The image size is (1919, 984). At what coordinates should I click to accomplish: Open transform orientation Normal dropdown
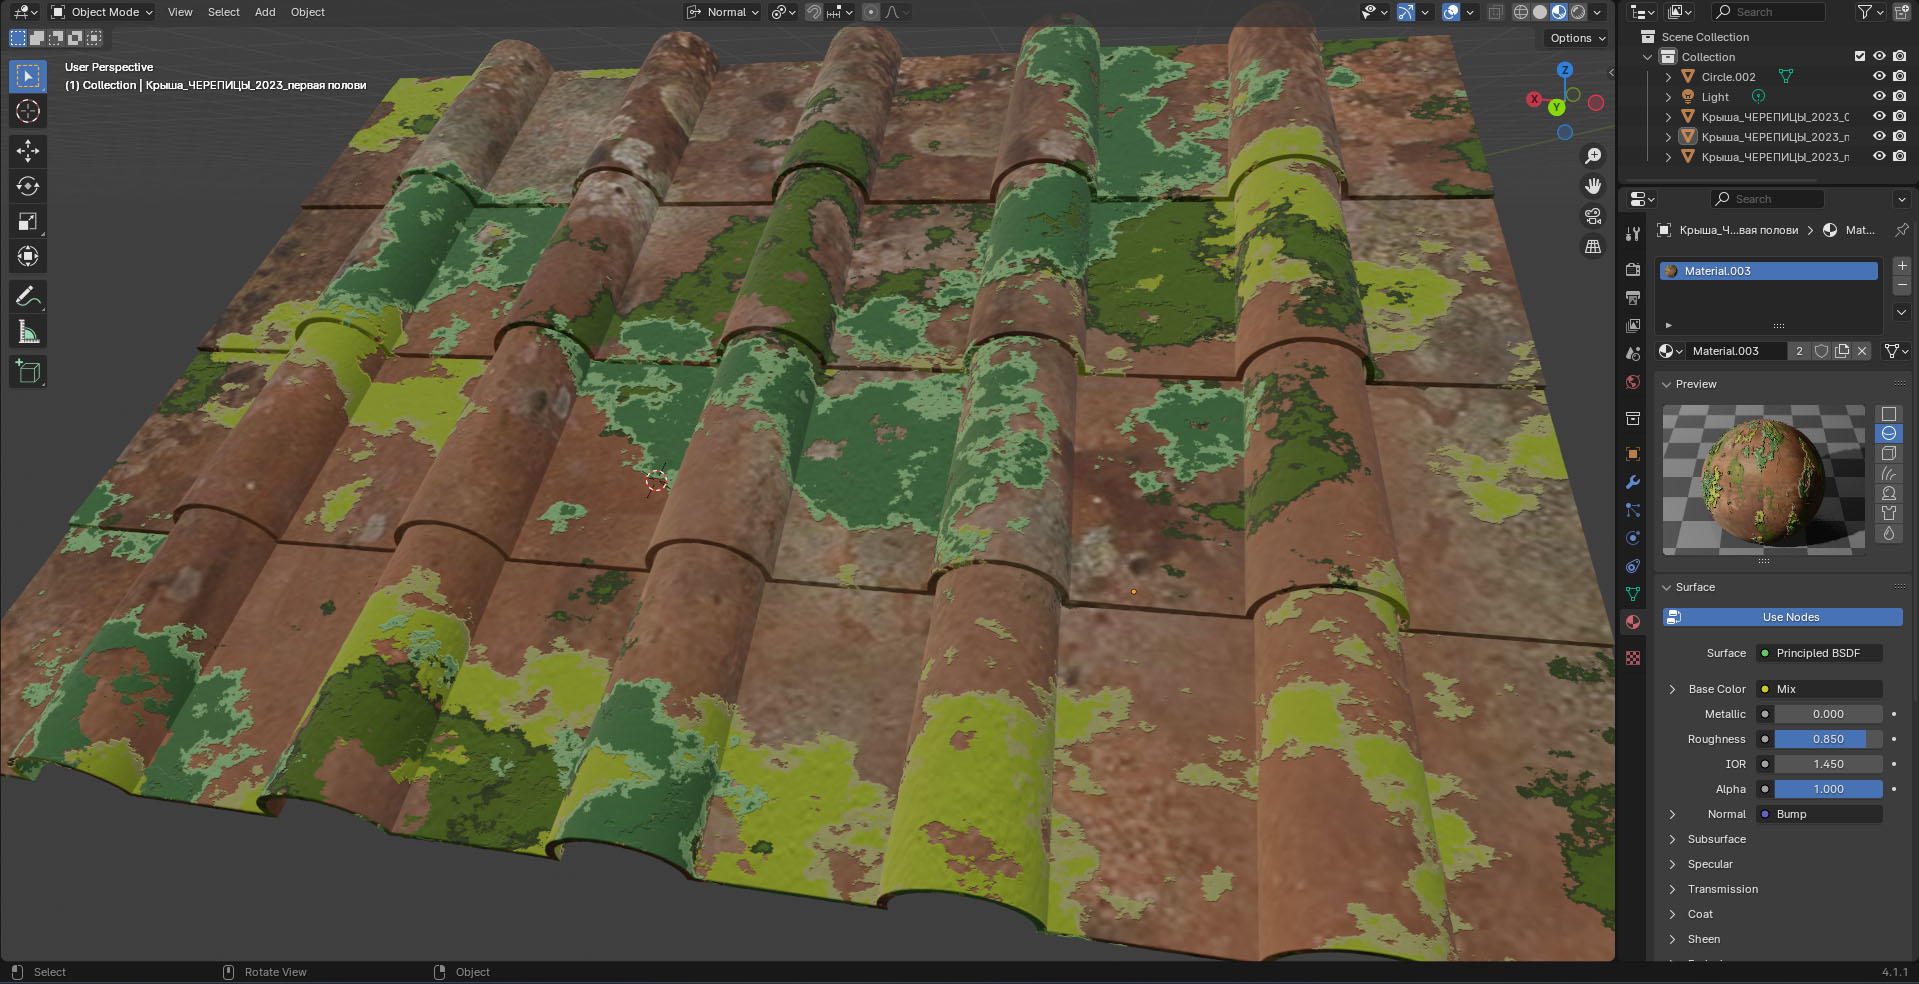tap(722, 12)
